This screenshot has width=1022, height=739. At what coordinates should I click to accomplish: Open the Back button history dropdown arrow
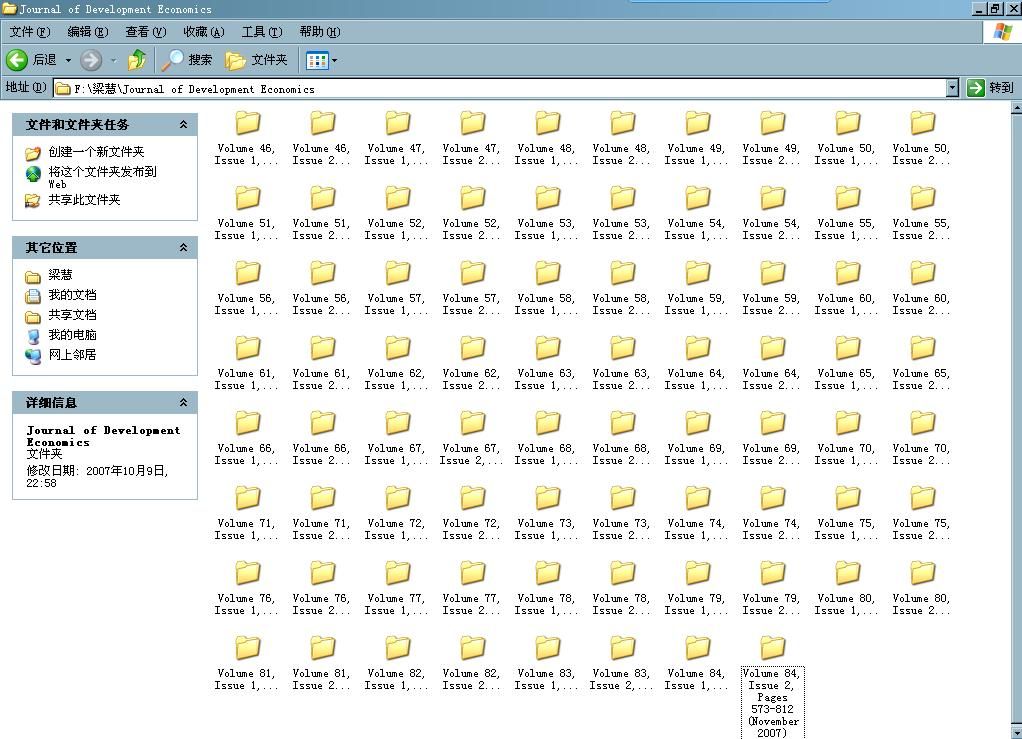(69, 60)
